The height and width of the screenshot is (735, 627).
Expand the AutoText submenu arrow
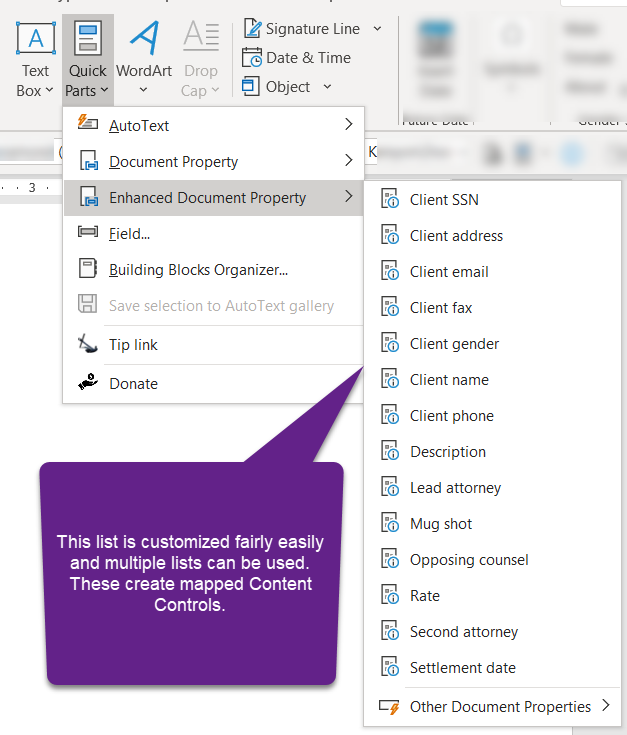[x=348, y=124]
